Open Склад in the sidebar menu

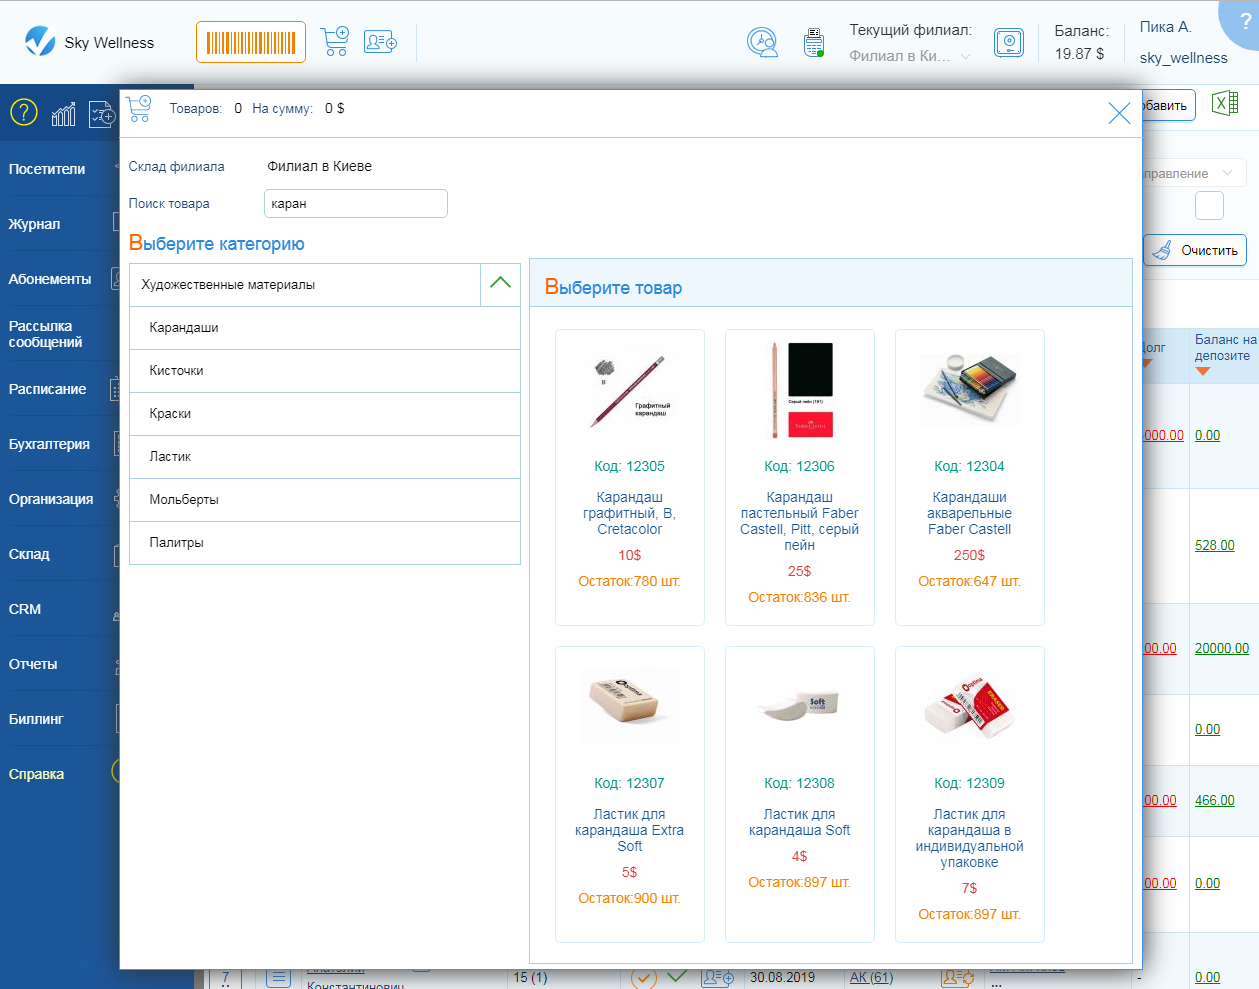[30, 554]
